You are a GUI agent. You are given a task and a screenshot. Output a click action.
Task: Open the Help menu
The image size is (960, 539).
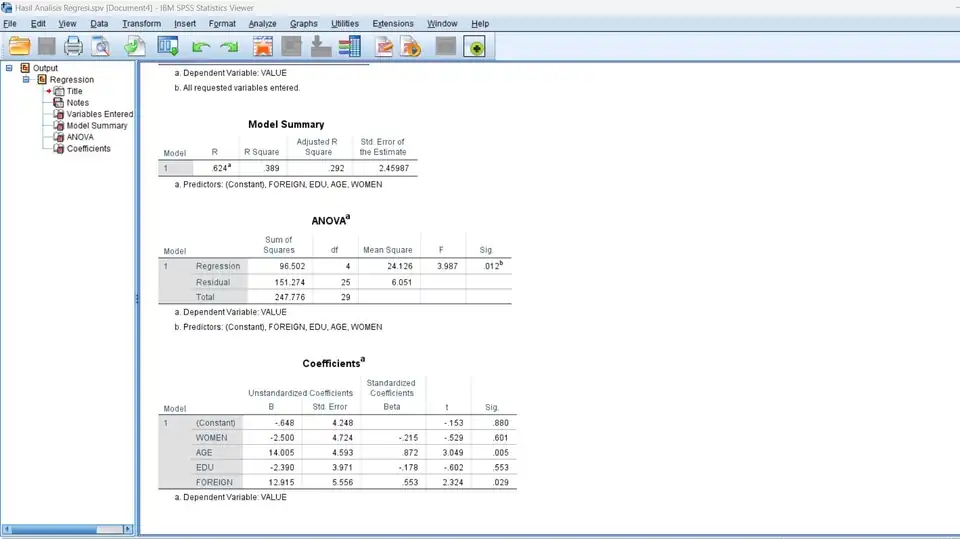coord(480,23)
